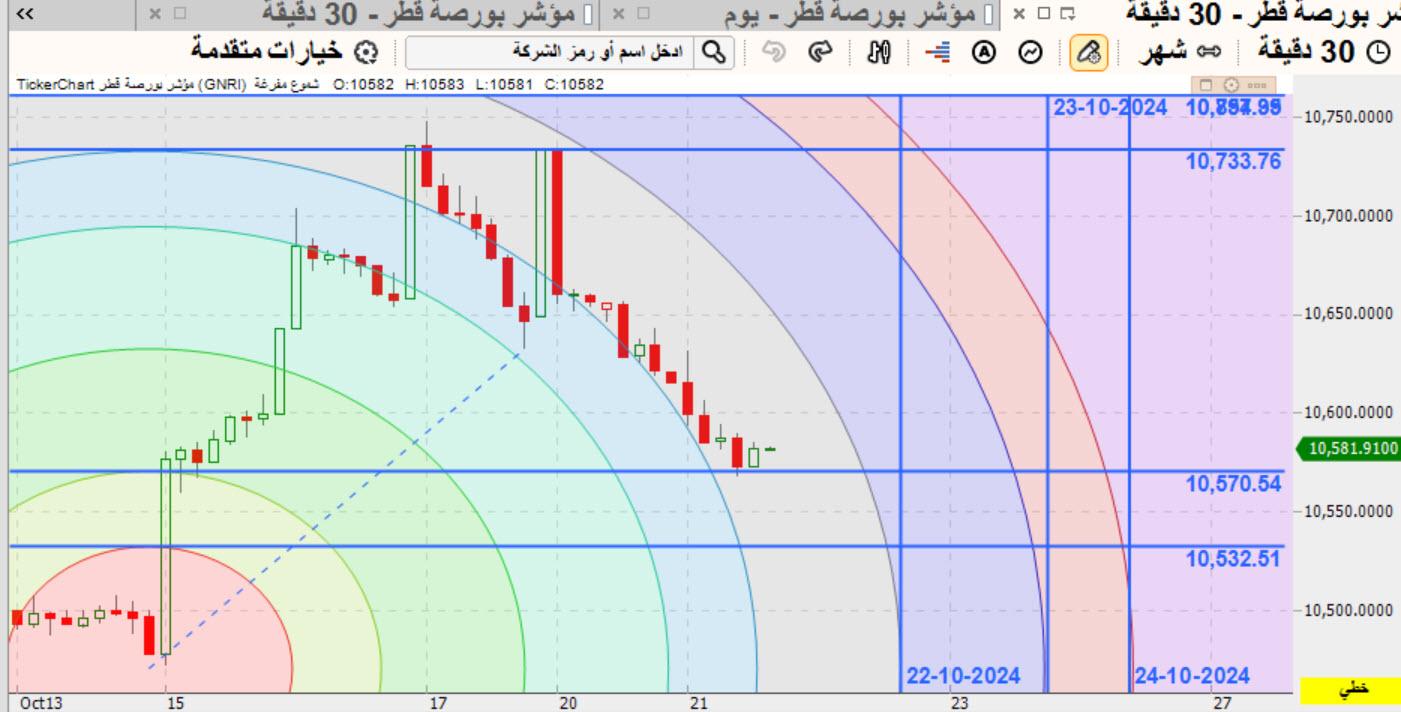Viewport: 1401px width, 712px height.
Task: Toggle the highlighted drawing tools pencil button
Action: 1089,53
